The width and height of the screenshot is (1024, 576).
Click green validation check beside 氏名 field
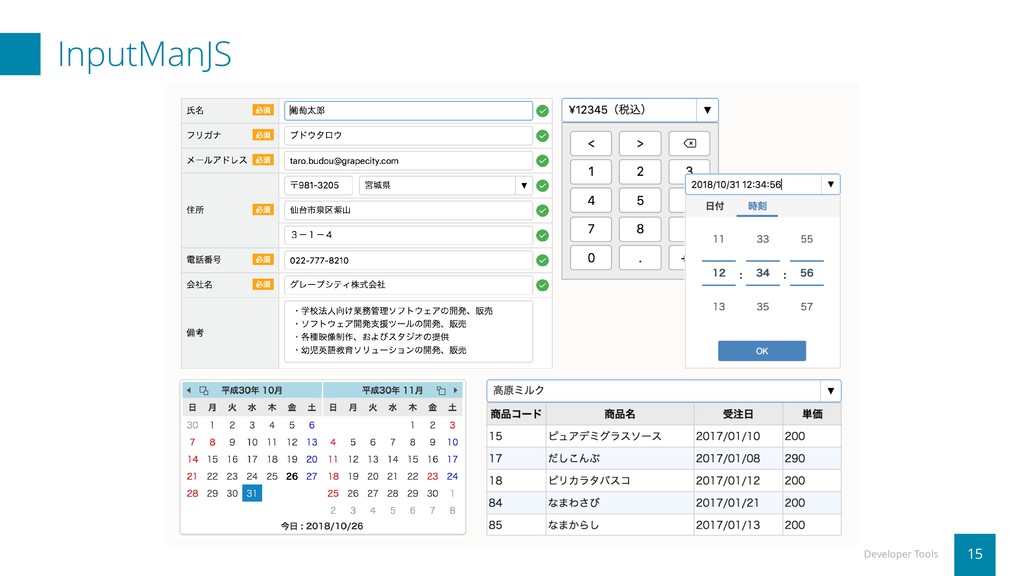tap(542, 111)
